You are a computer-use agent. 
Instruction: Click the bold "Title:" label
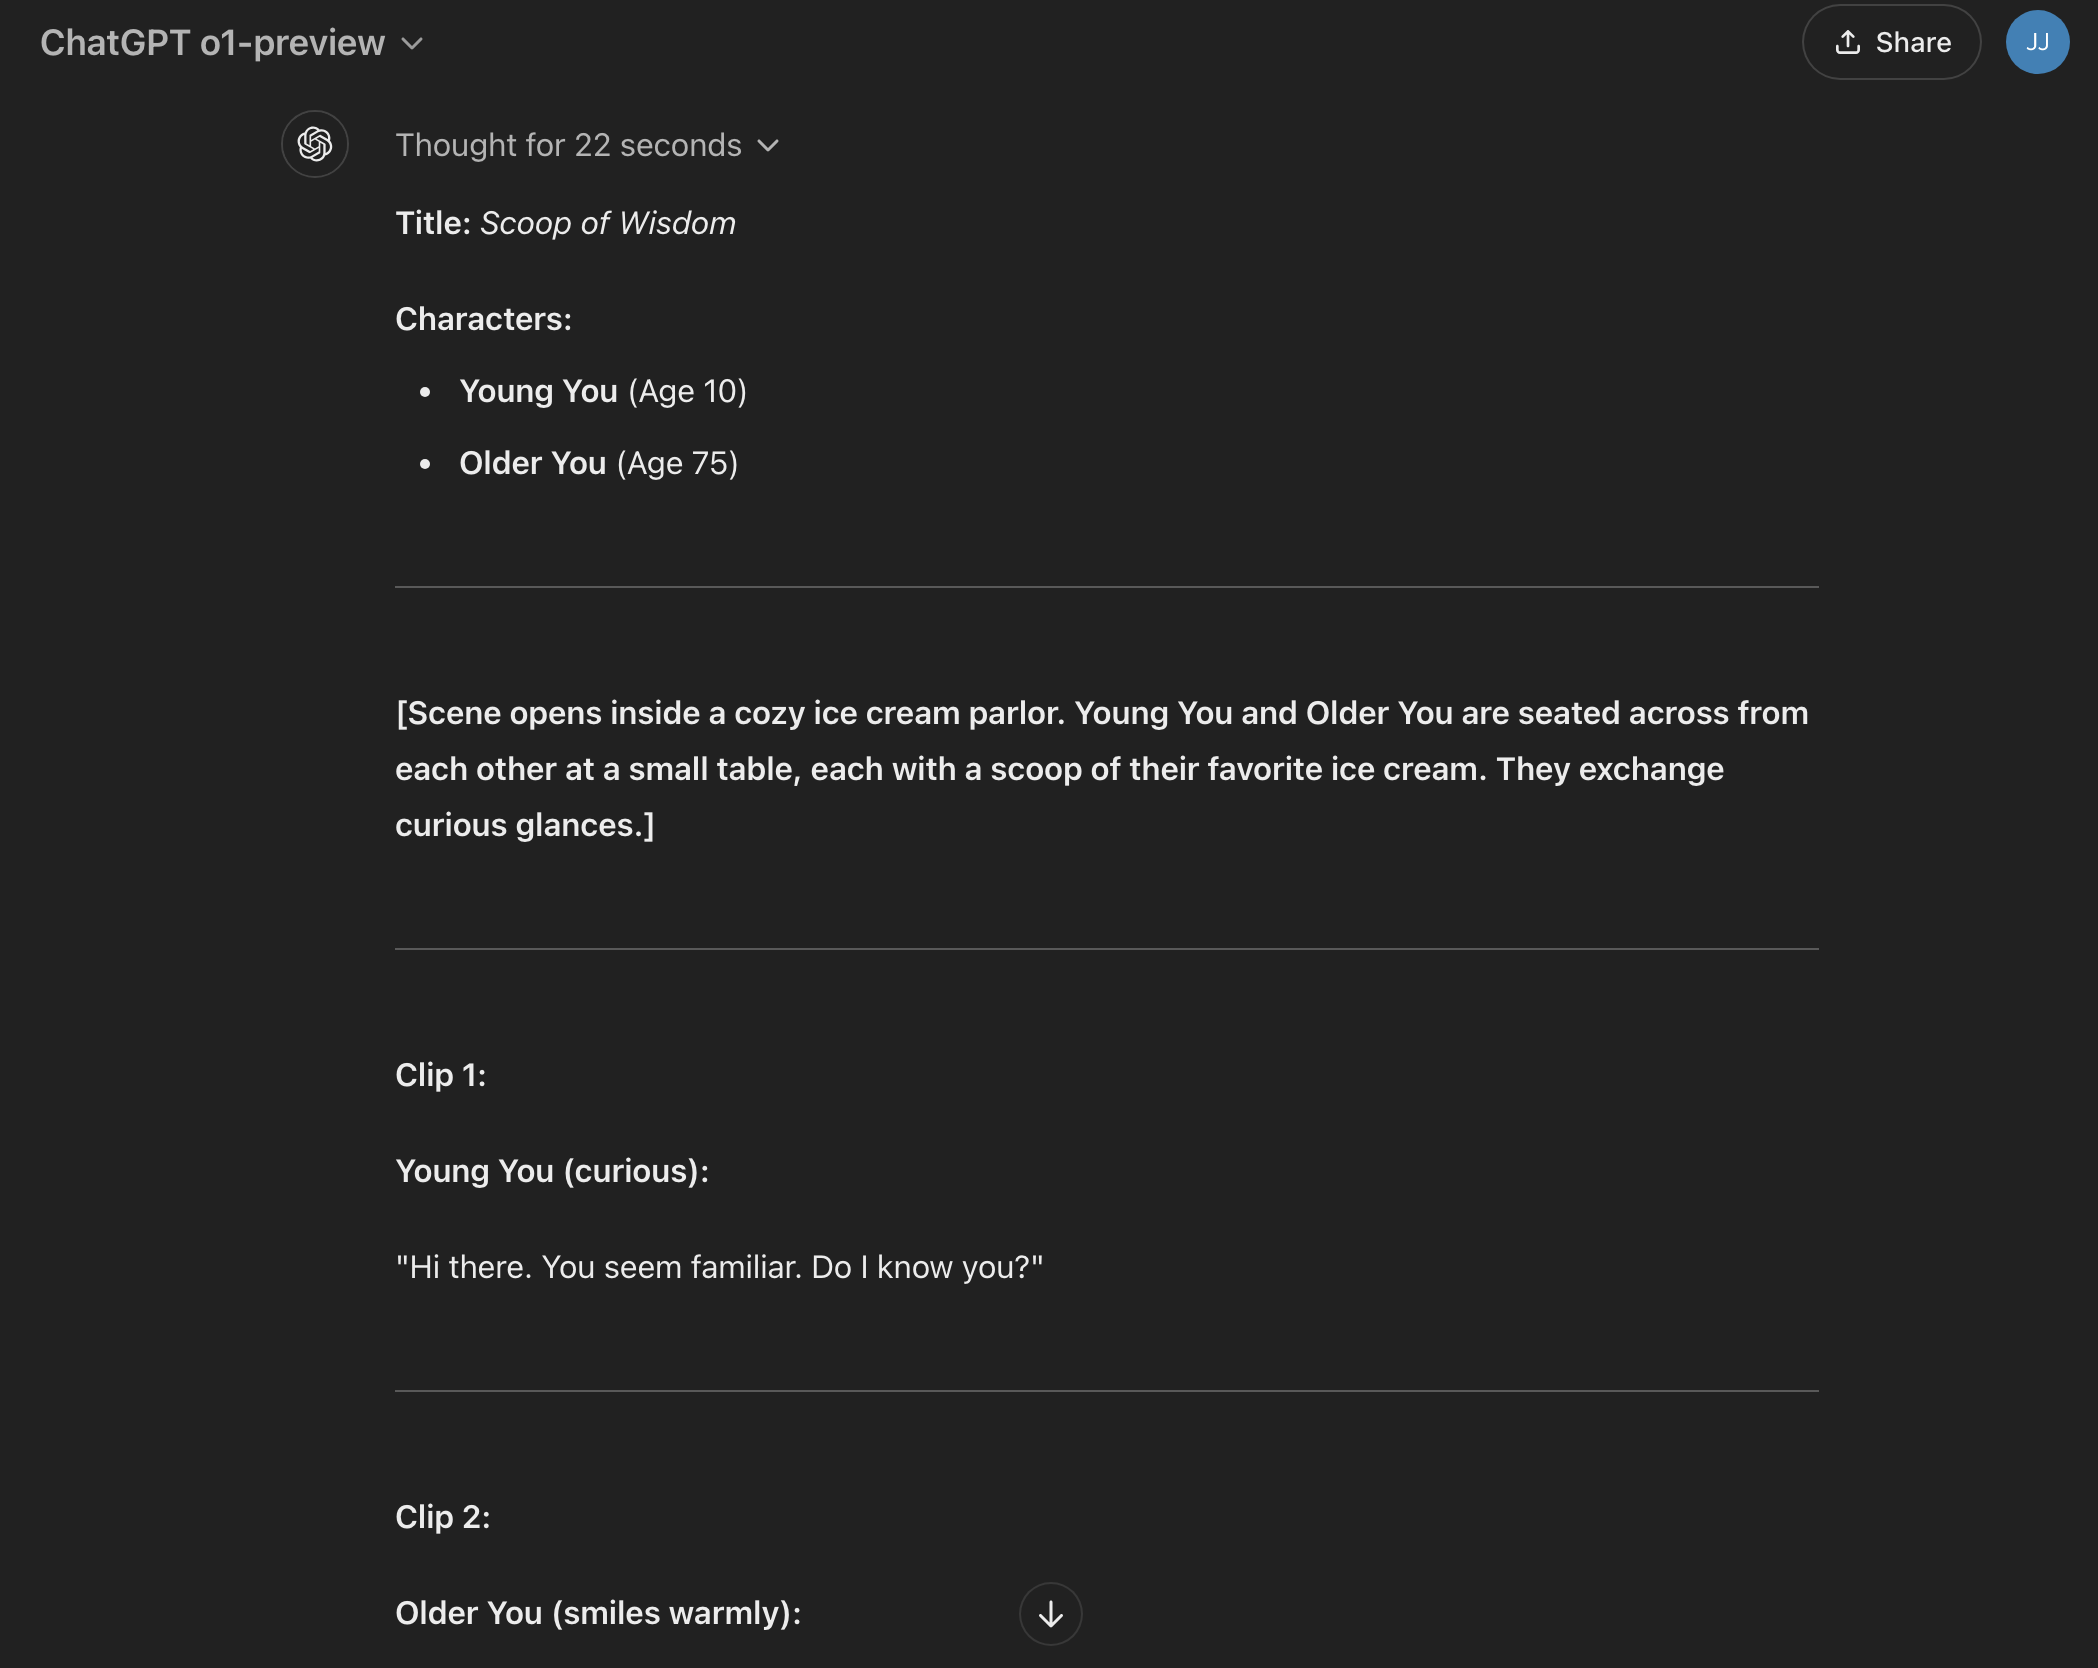click(x=433, y=223)
